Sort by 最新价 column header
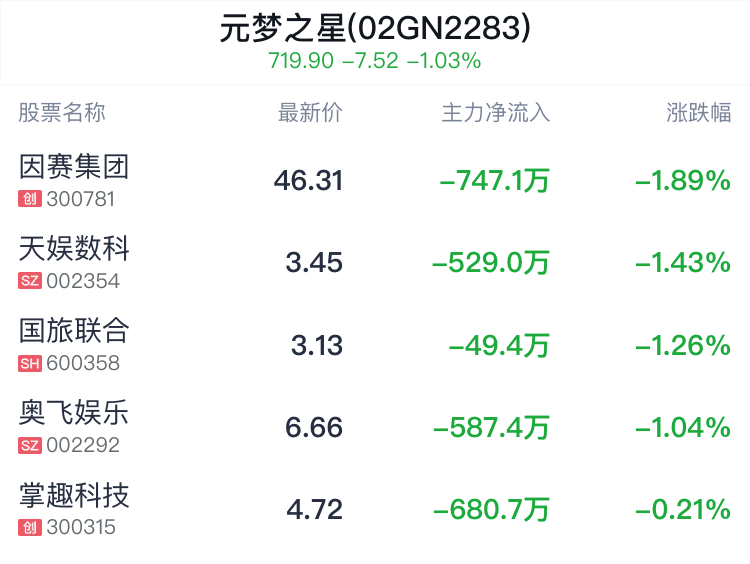 pyautogui.click(x=310, y=113)
